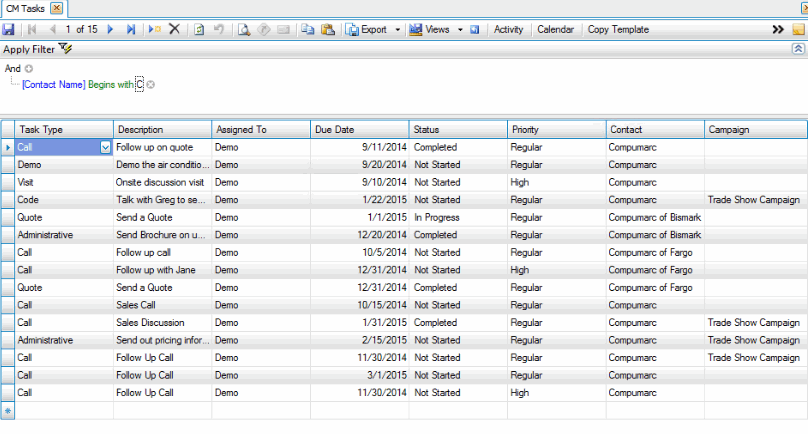Go to the next record arrow
The height and width of the screenshot is (434, 808).
(110, 30)
